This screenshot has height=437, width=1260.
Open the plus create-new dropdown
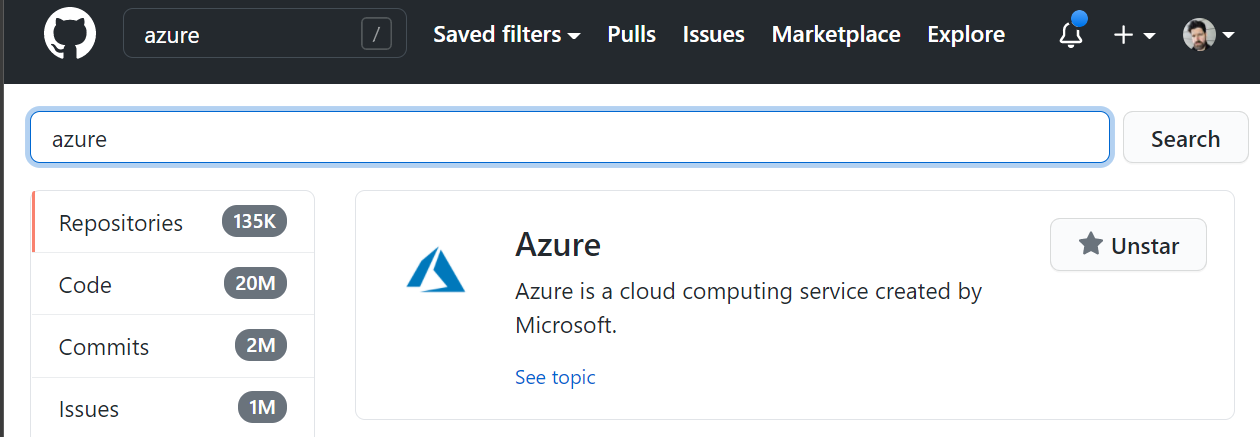[x=1134, y=35]
